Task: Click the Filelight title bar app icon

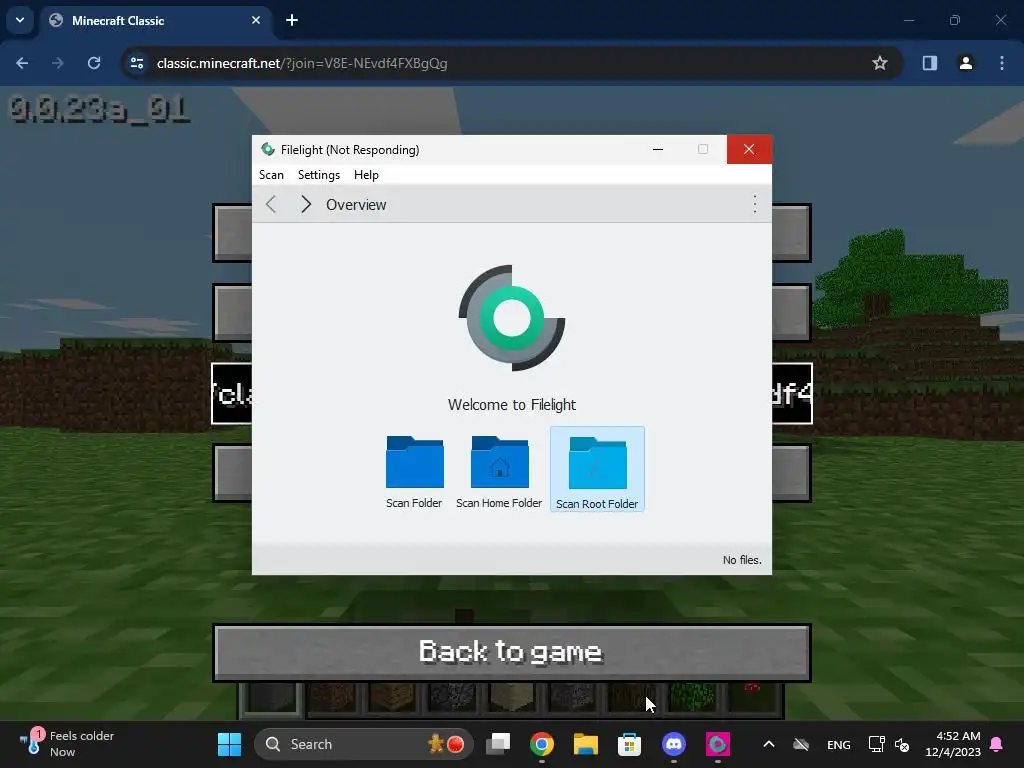Action: coord(267,150)
